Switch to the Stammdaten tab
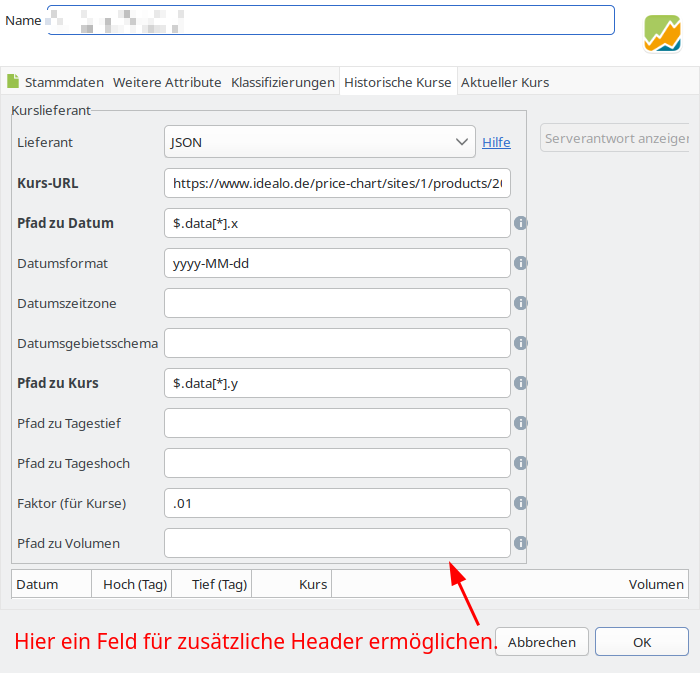The width and height of the screenshot is (700, 673). (56, 82)
